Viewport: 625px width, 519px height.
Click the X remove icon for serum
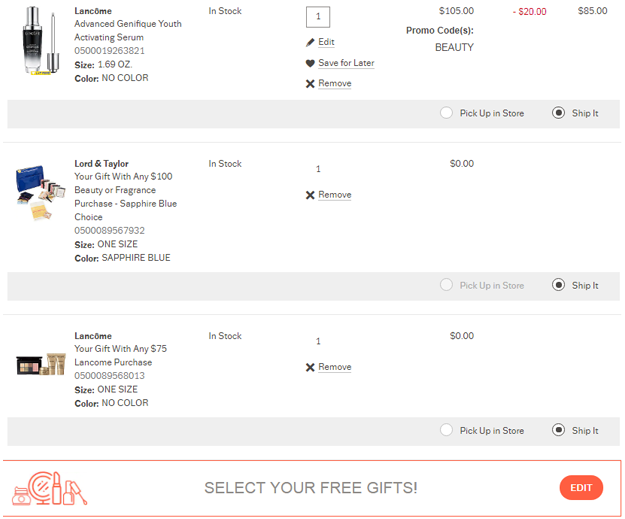pos(310,84)
